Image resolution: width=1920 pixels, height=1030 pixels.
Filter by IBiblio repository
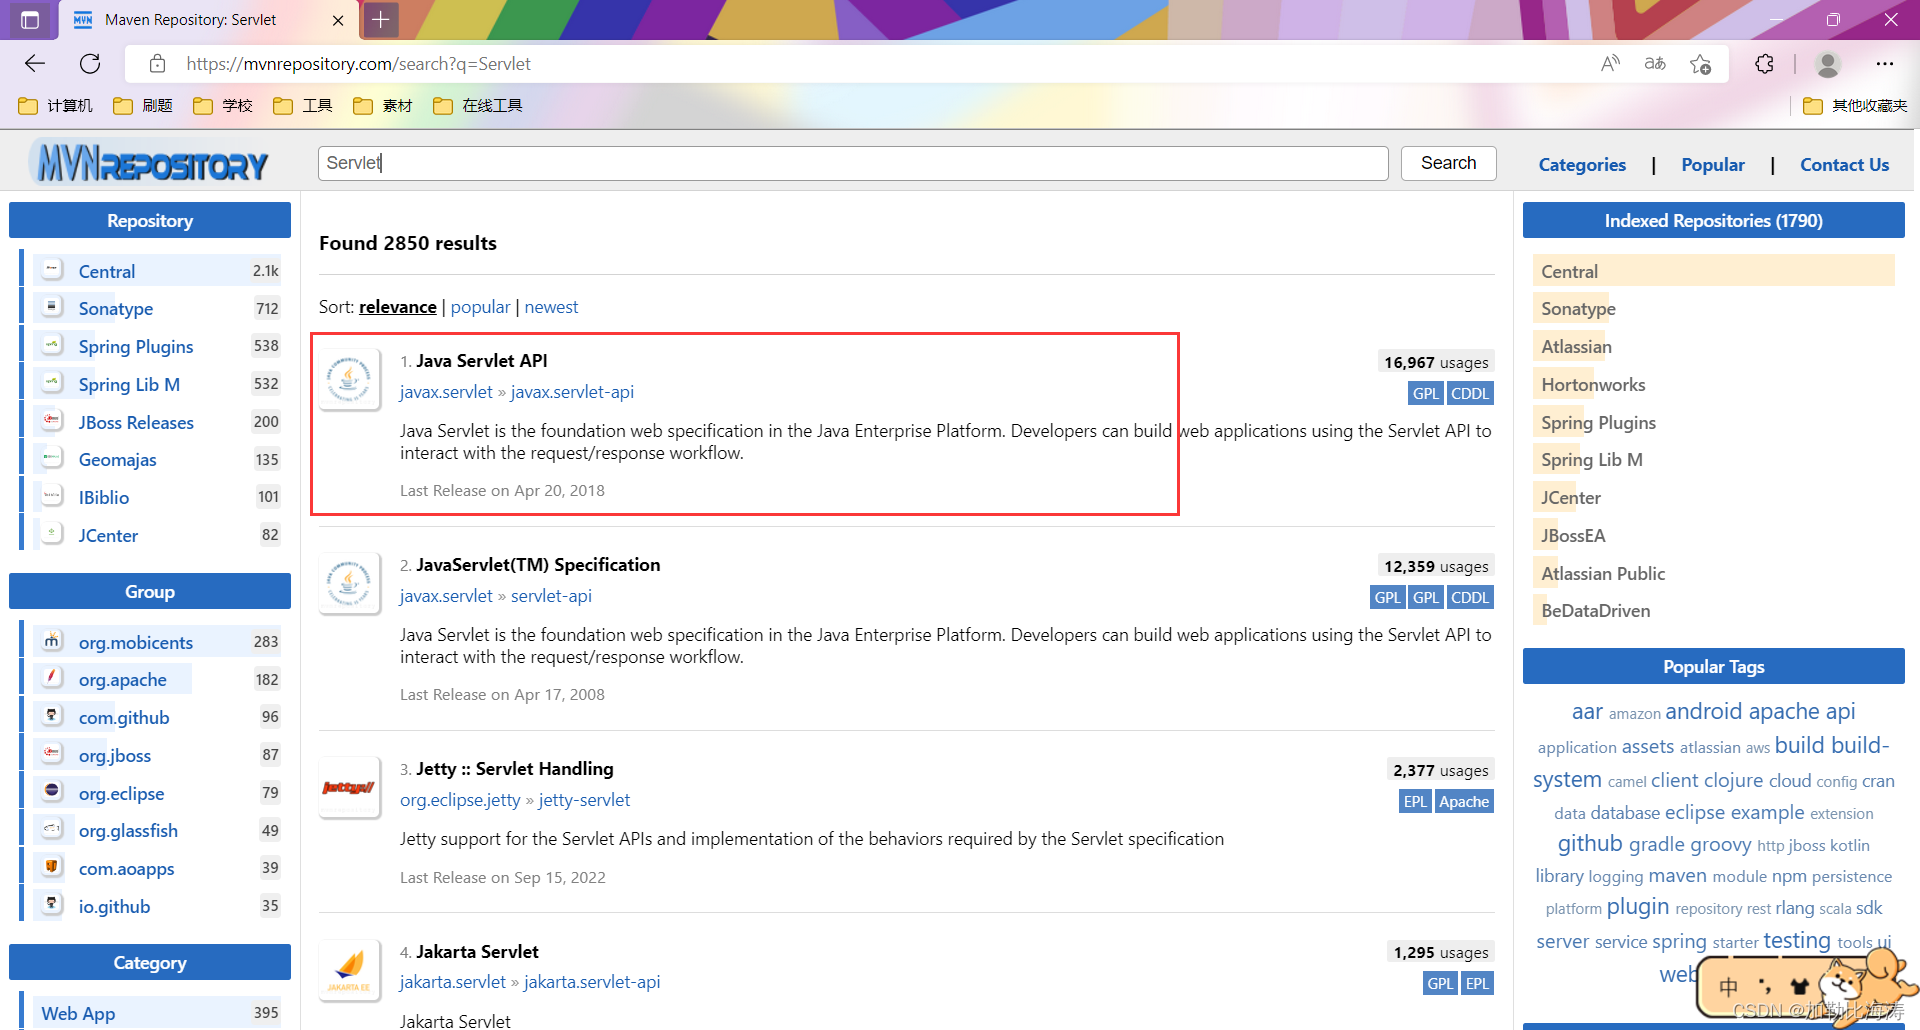point(104,498)
